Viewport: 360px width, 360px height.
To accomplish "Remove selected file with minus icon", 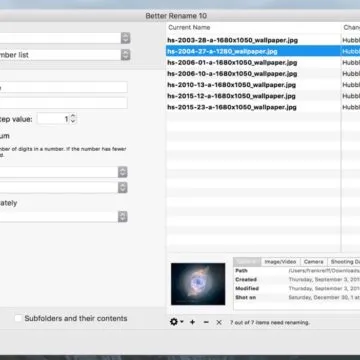I will [206, 322].
